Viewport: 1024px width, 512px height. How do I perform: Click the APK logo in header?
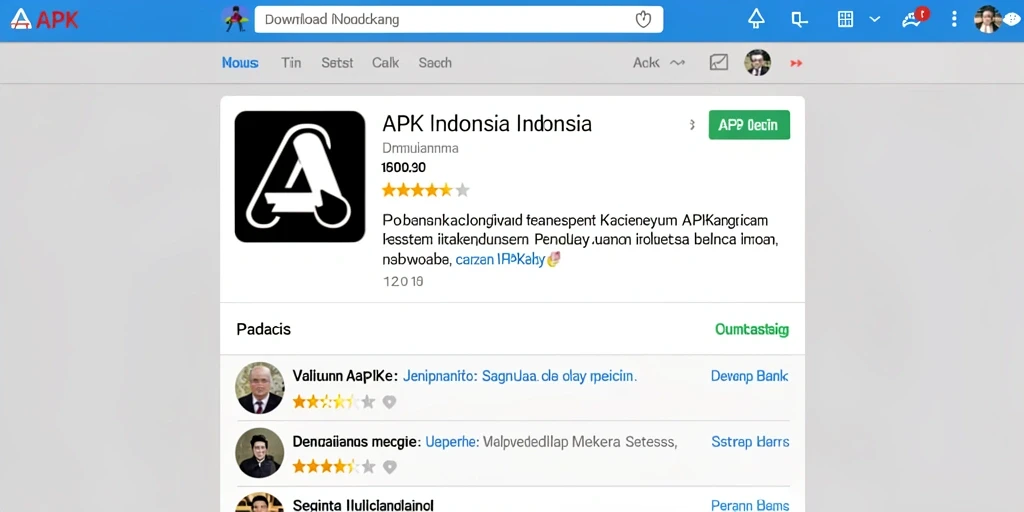[x=44, y=20]
